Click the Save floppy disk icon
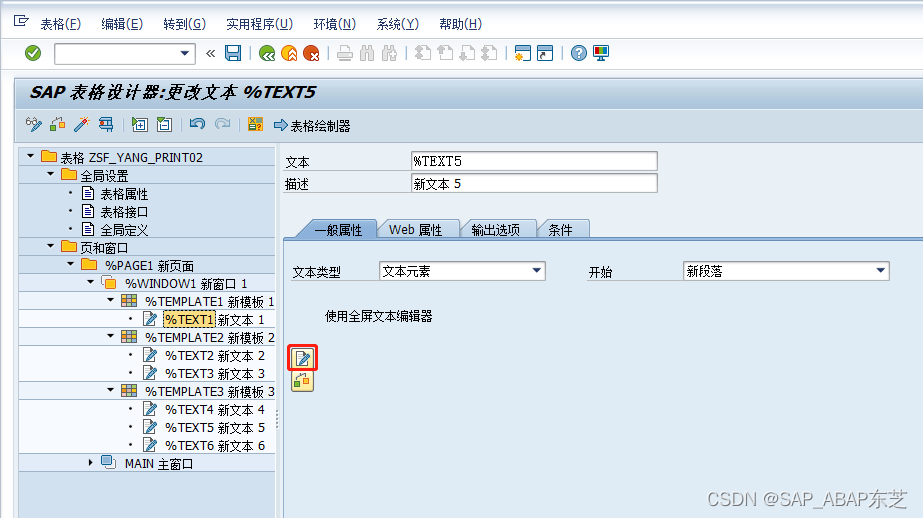The width and height of the screenshot is (923, 518). (233, 54)
